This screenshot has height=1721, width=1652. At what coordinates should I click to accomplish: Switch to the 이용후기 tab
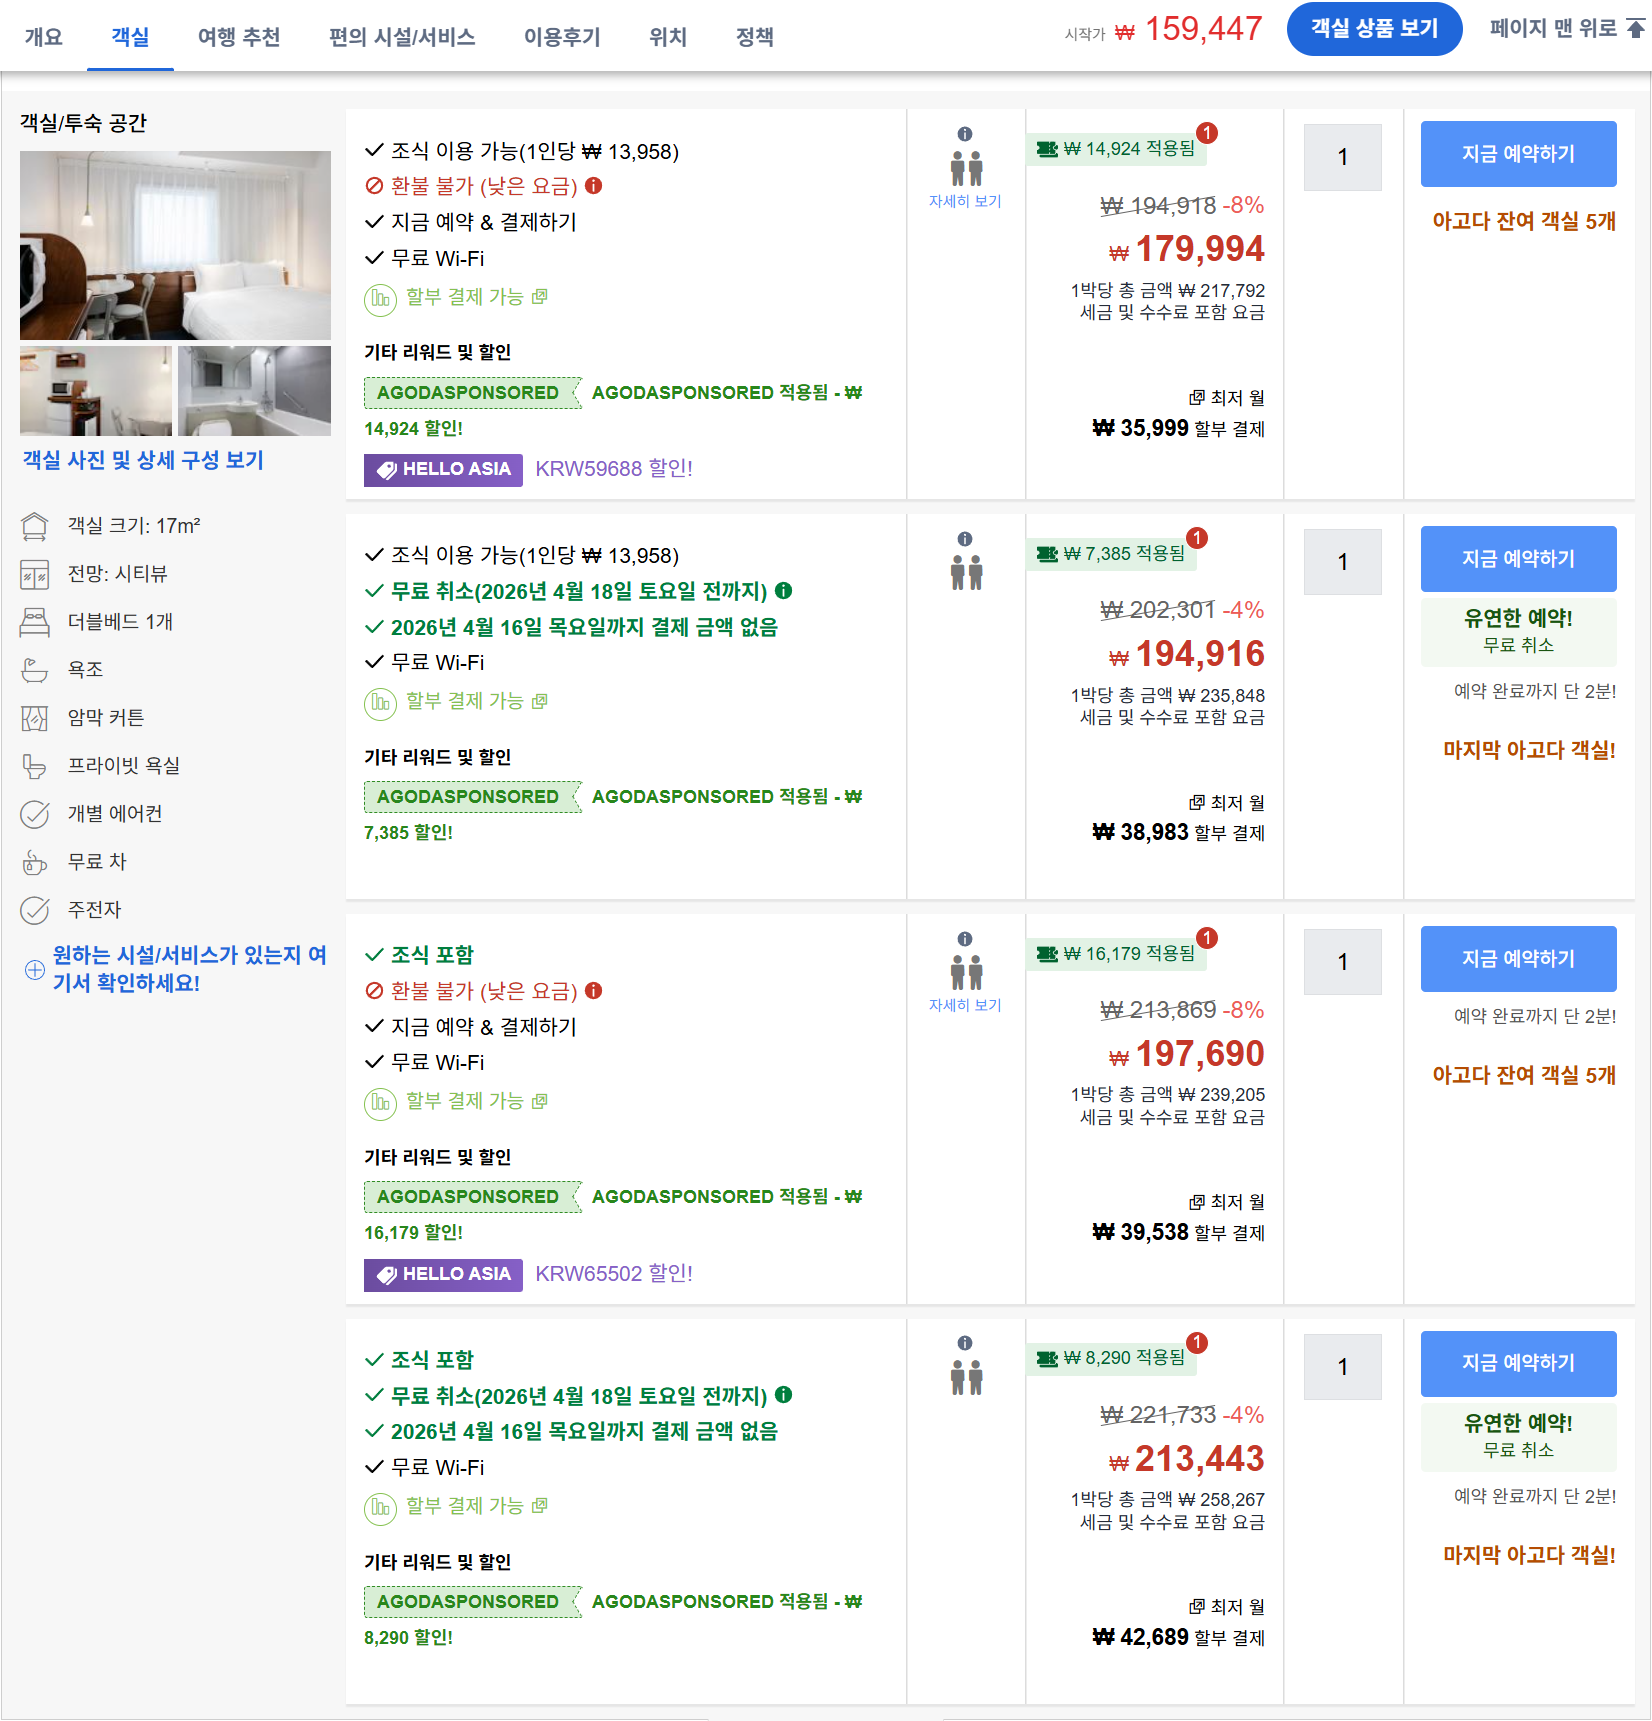[x=561, y=36]
